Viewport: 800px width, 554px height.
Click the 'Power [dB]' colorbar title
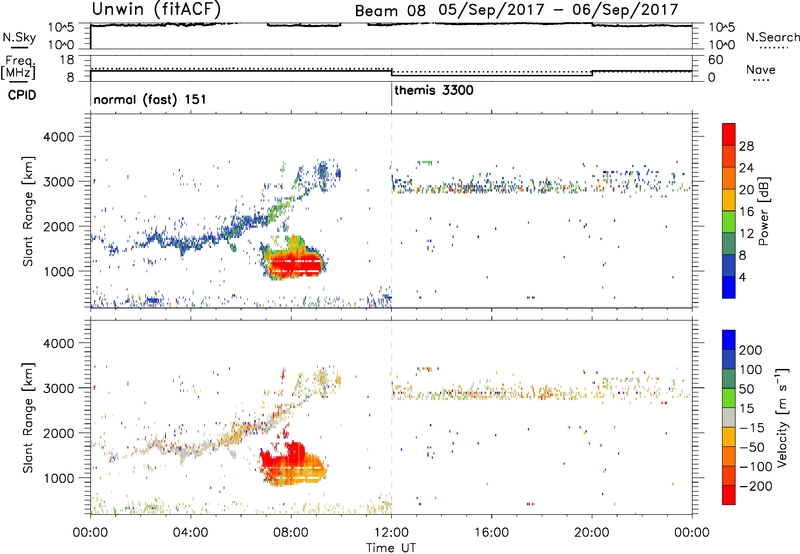(x=764, y=211)
